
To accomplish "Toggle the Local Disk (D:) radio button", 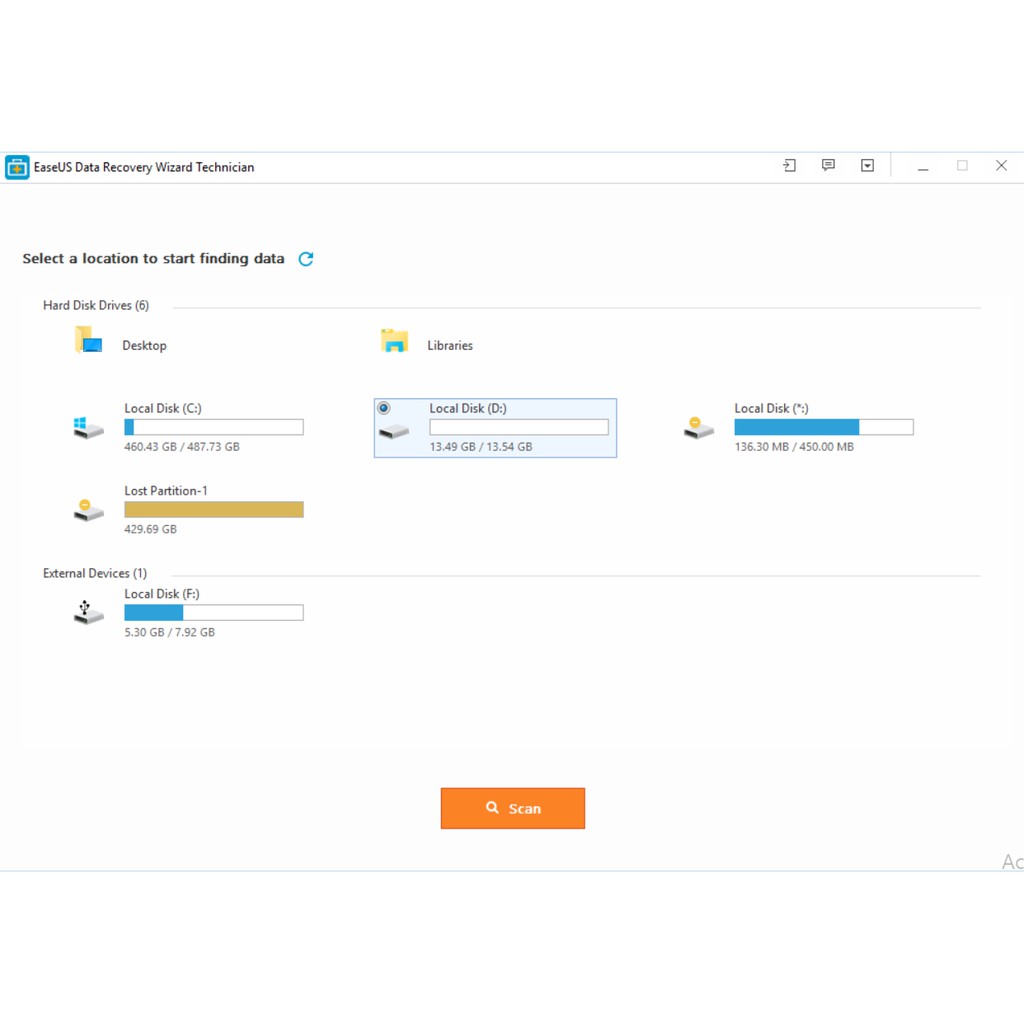I will click(x=384, y=408).
